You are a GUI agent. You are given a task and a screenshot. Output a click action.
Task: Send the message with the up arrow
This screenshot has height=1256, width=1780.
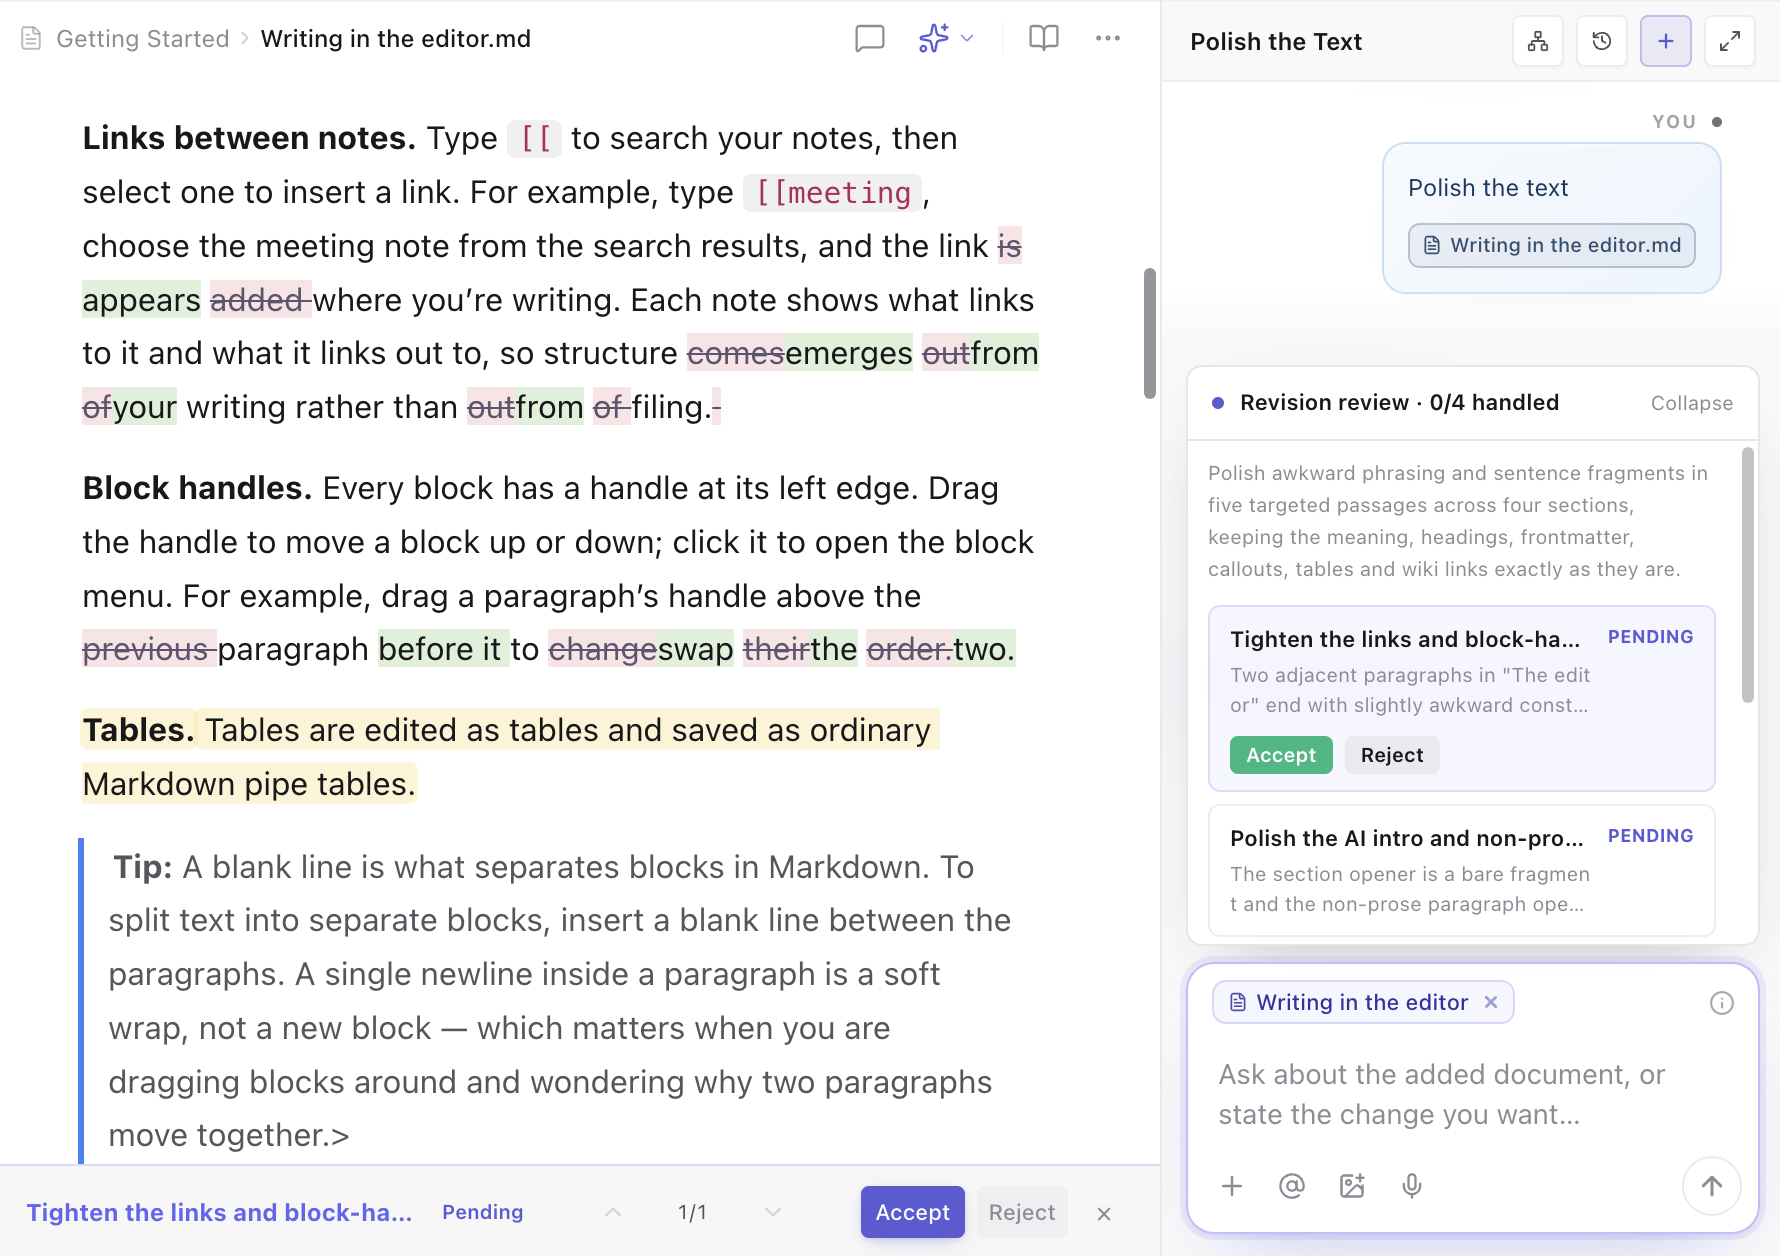[x=1712, y=1186]
